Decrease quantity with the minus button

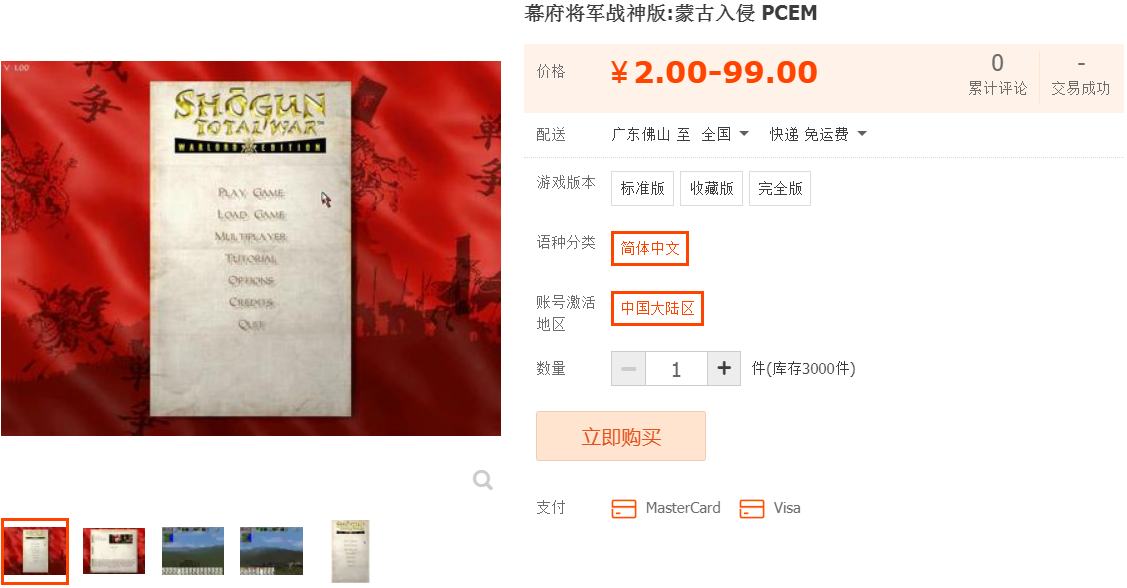click(628, 369)
